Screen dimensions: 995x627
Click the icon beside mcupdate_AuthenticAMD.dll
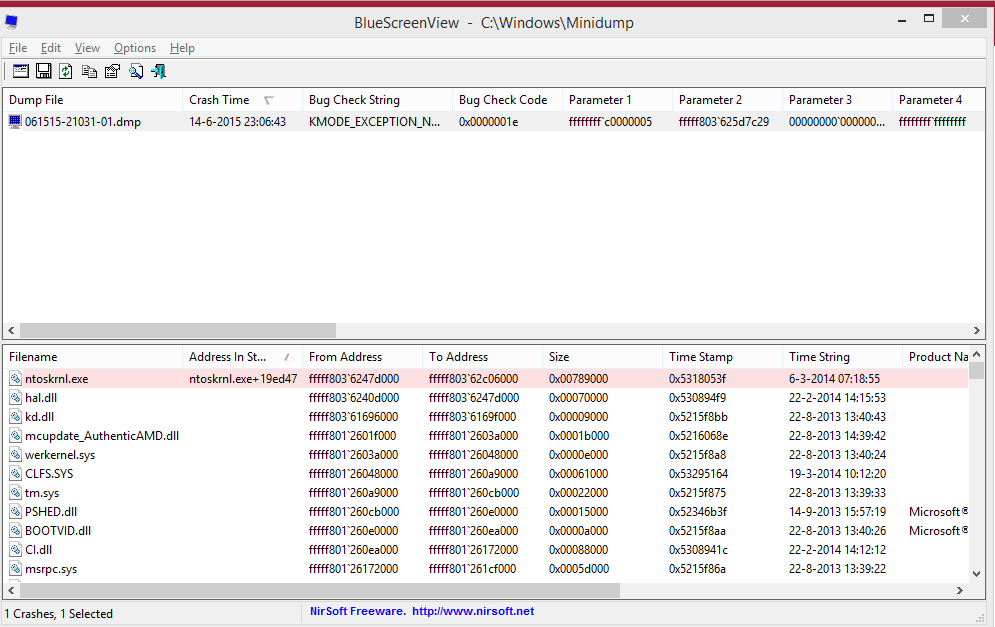coord(15,436)
